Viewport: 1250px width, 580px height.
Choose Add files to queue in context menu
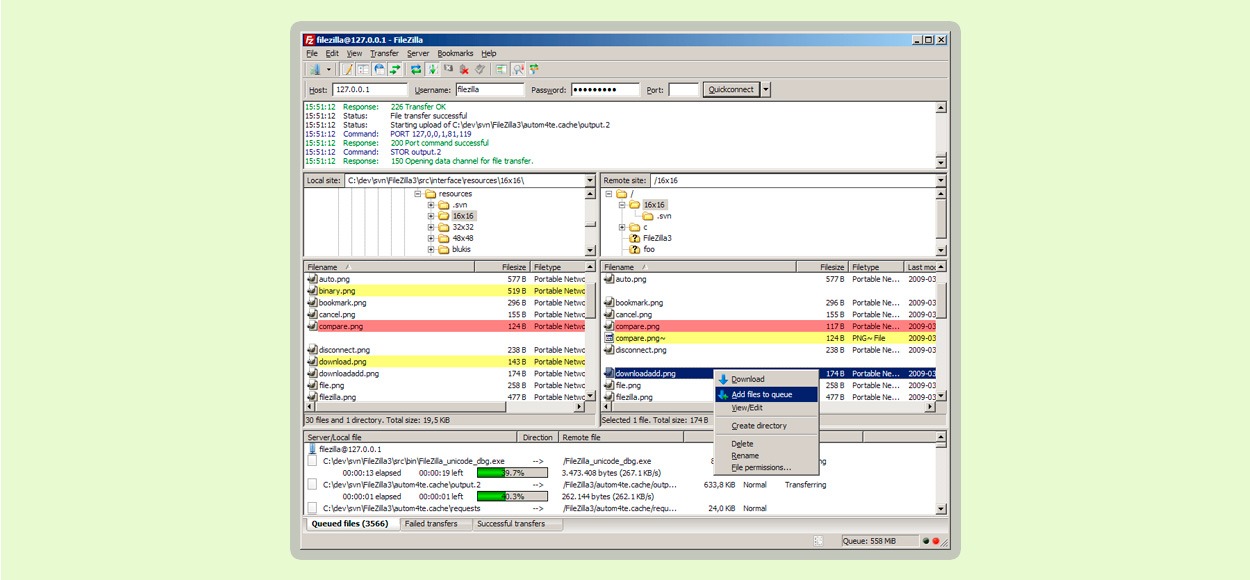[767, 395]
